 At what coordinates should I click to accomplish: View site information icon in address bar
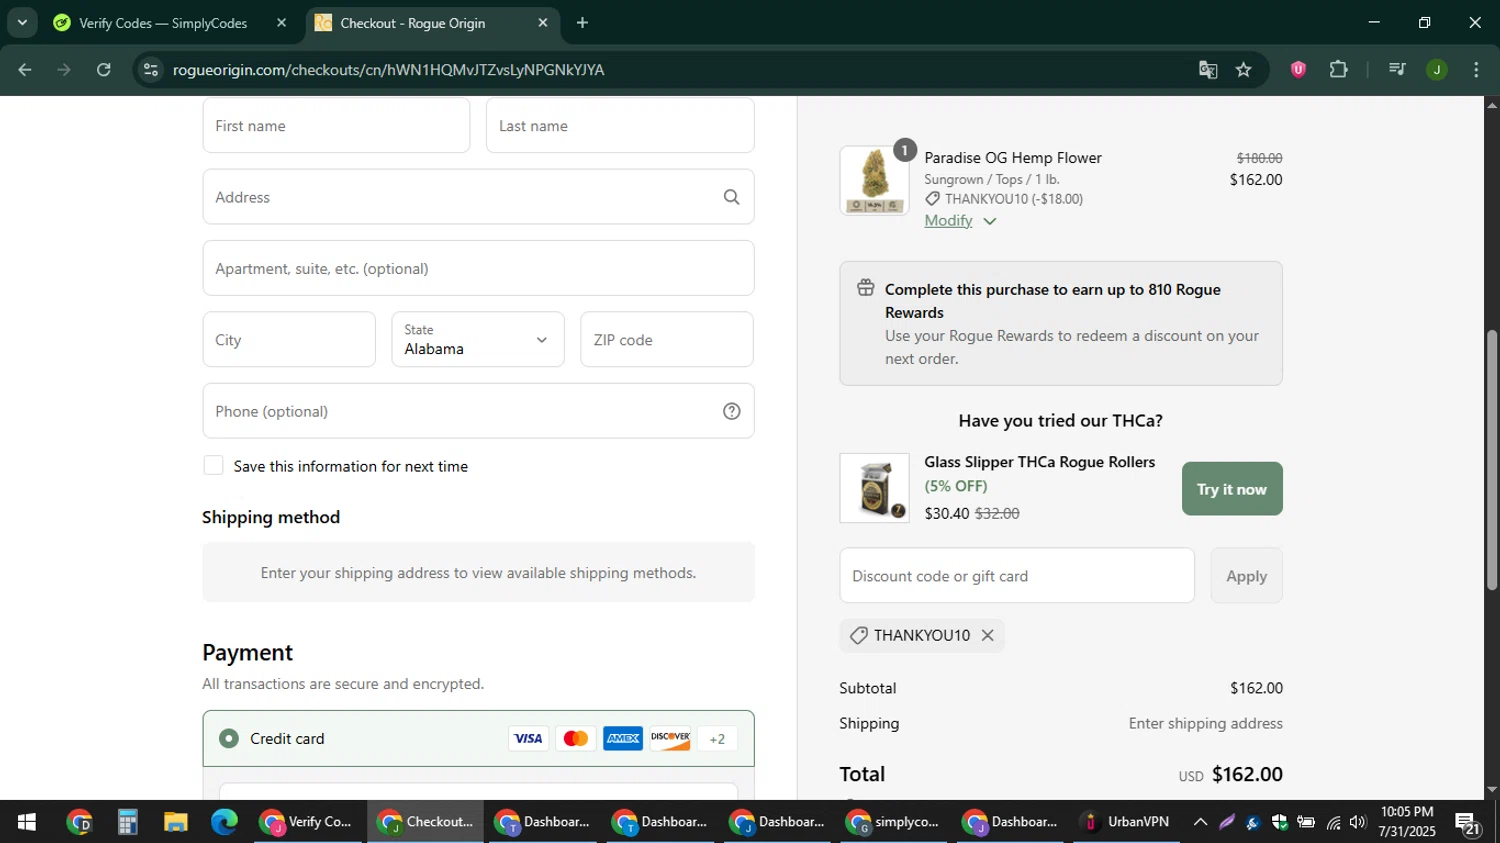(x=150, y=70)
